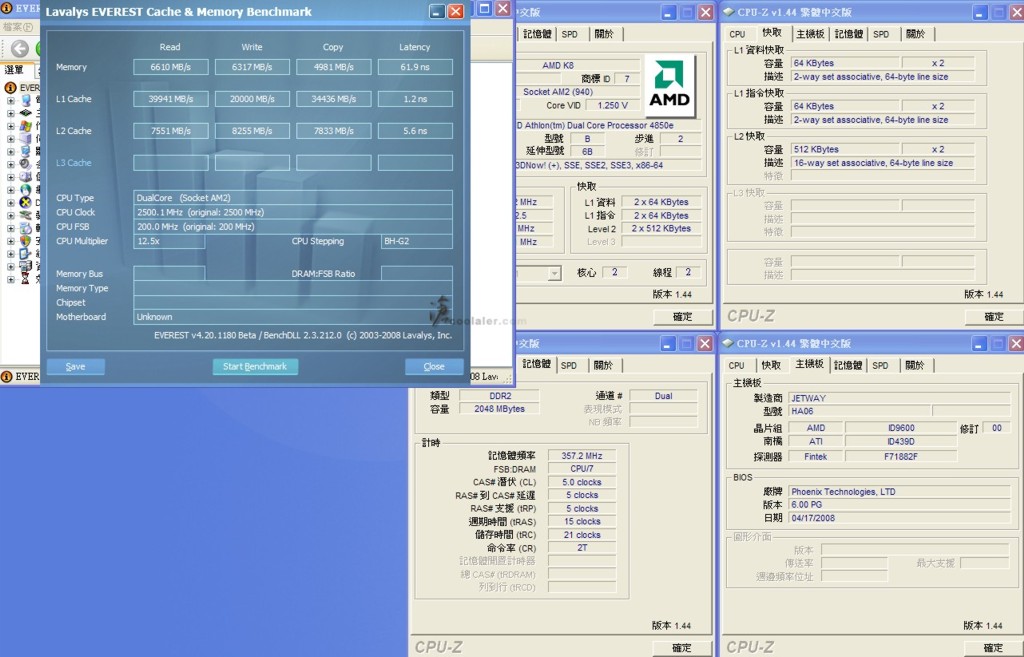The height and width of the screenshot is (657, 1024).
Task: Click the CPU Stepping field BH-G2
Action: click(x=417, y=241)
